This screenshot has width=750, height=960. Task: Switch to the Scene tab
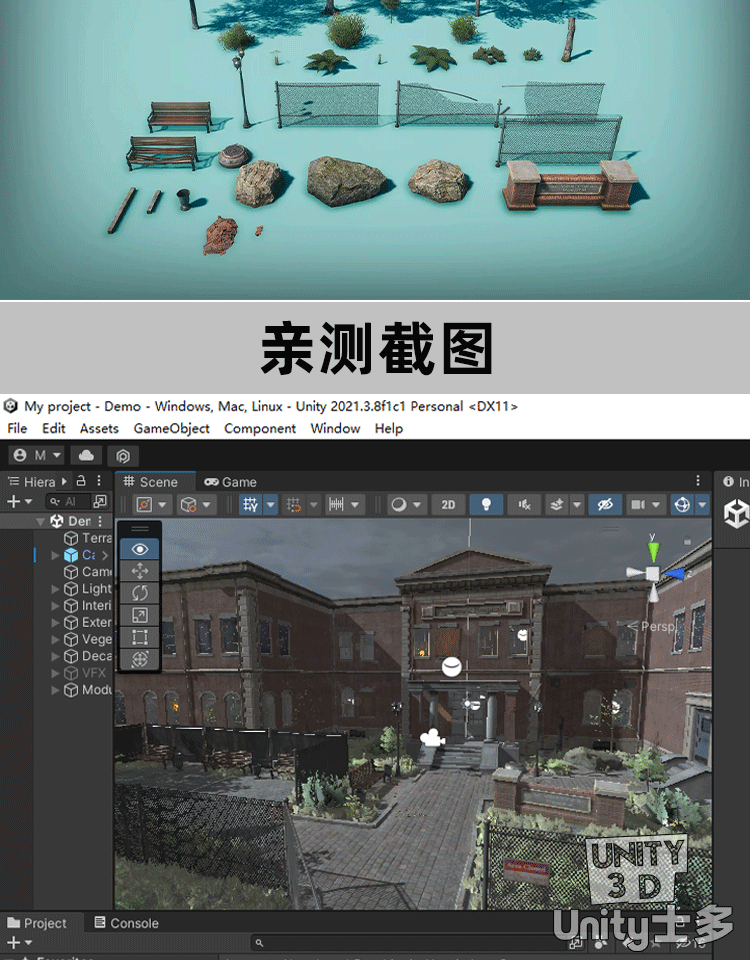pos(156,482)
